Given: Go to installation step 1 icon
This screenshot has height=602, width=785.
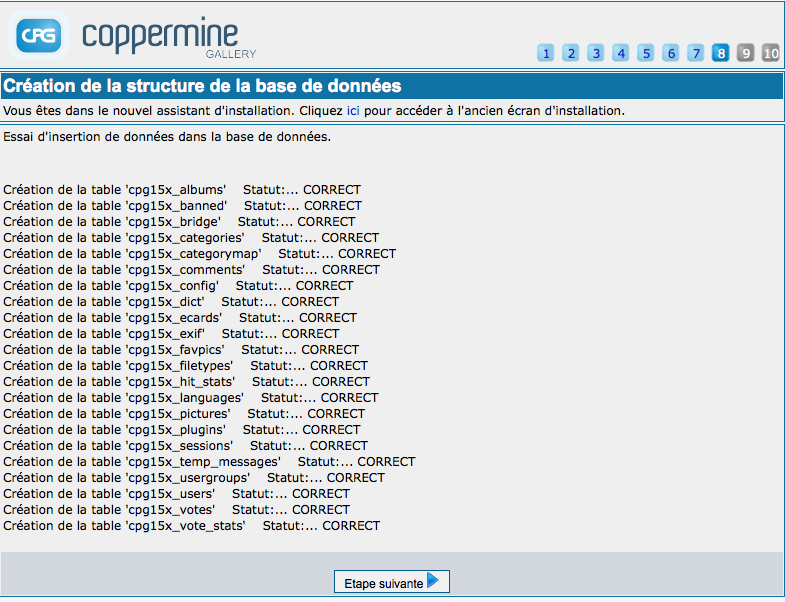Looking at the screenshot, I should tap(546, 53).
